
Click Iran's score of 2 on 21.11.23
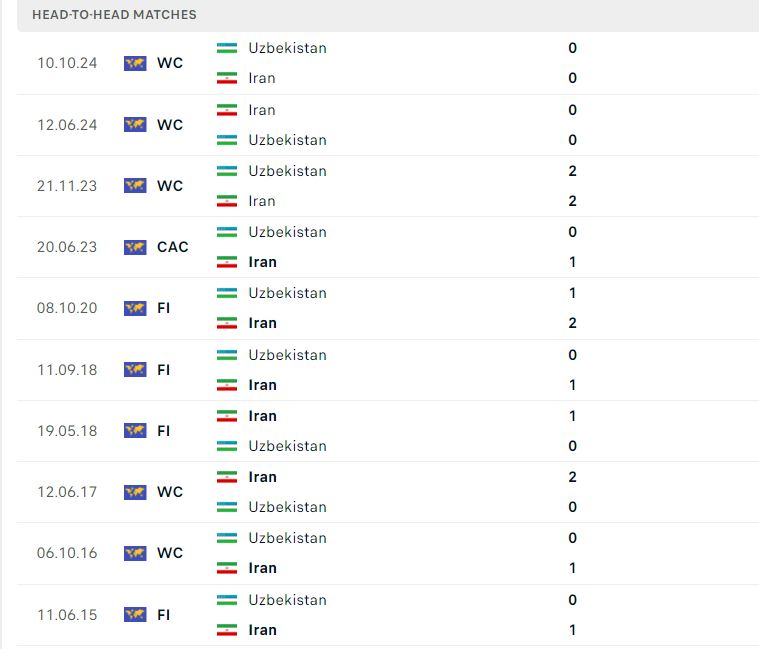coord(572,201)
